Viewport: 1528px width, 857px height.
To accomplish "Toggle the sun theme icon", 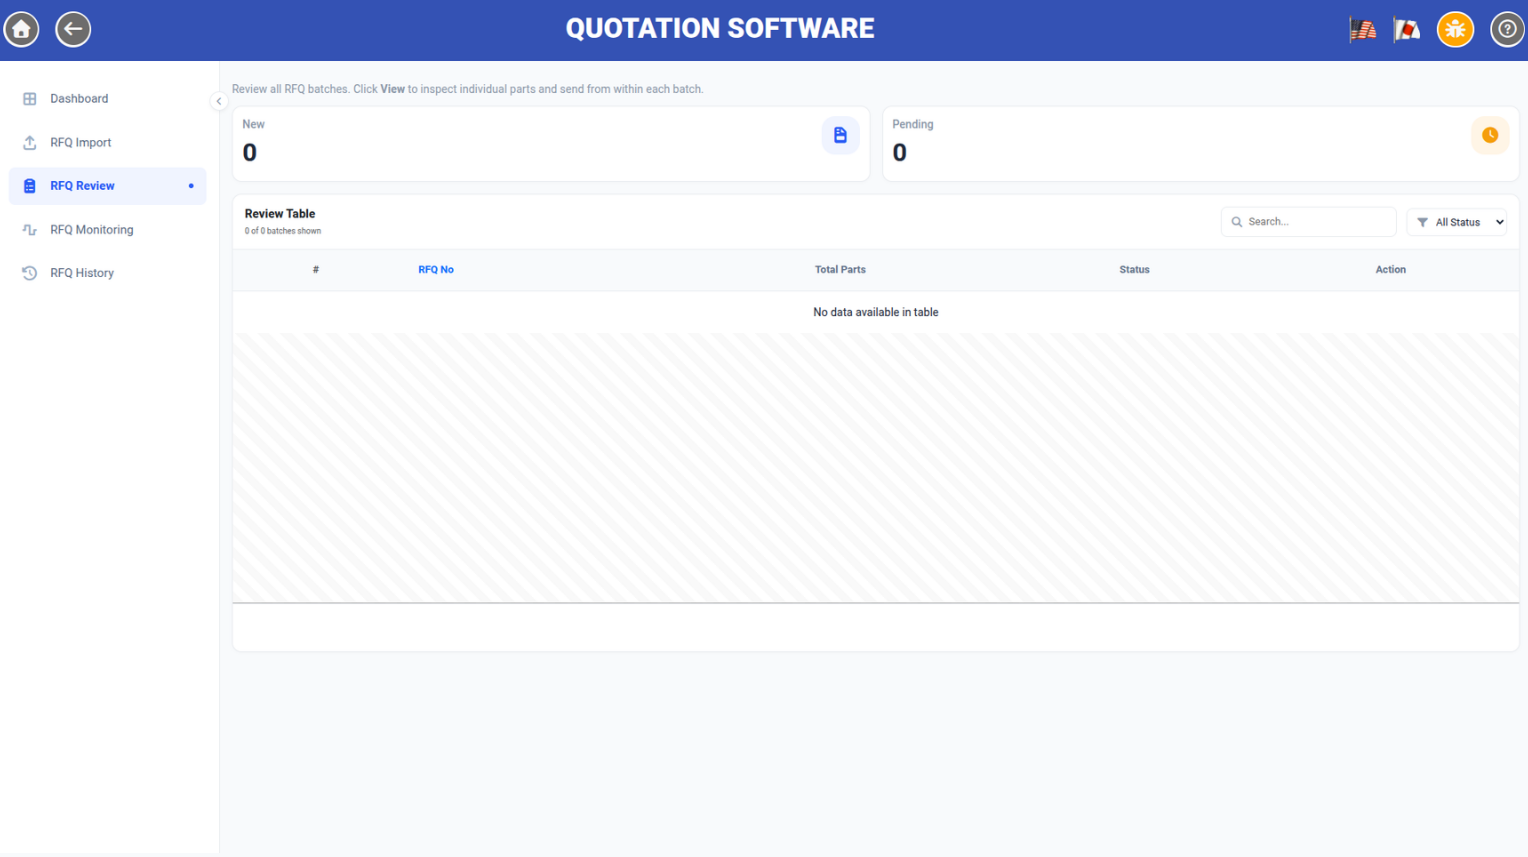I will click(x=1455, y=29).
